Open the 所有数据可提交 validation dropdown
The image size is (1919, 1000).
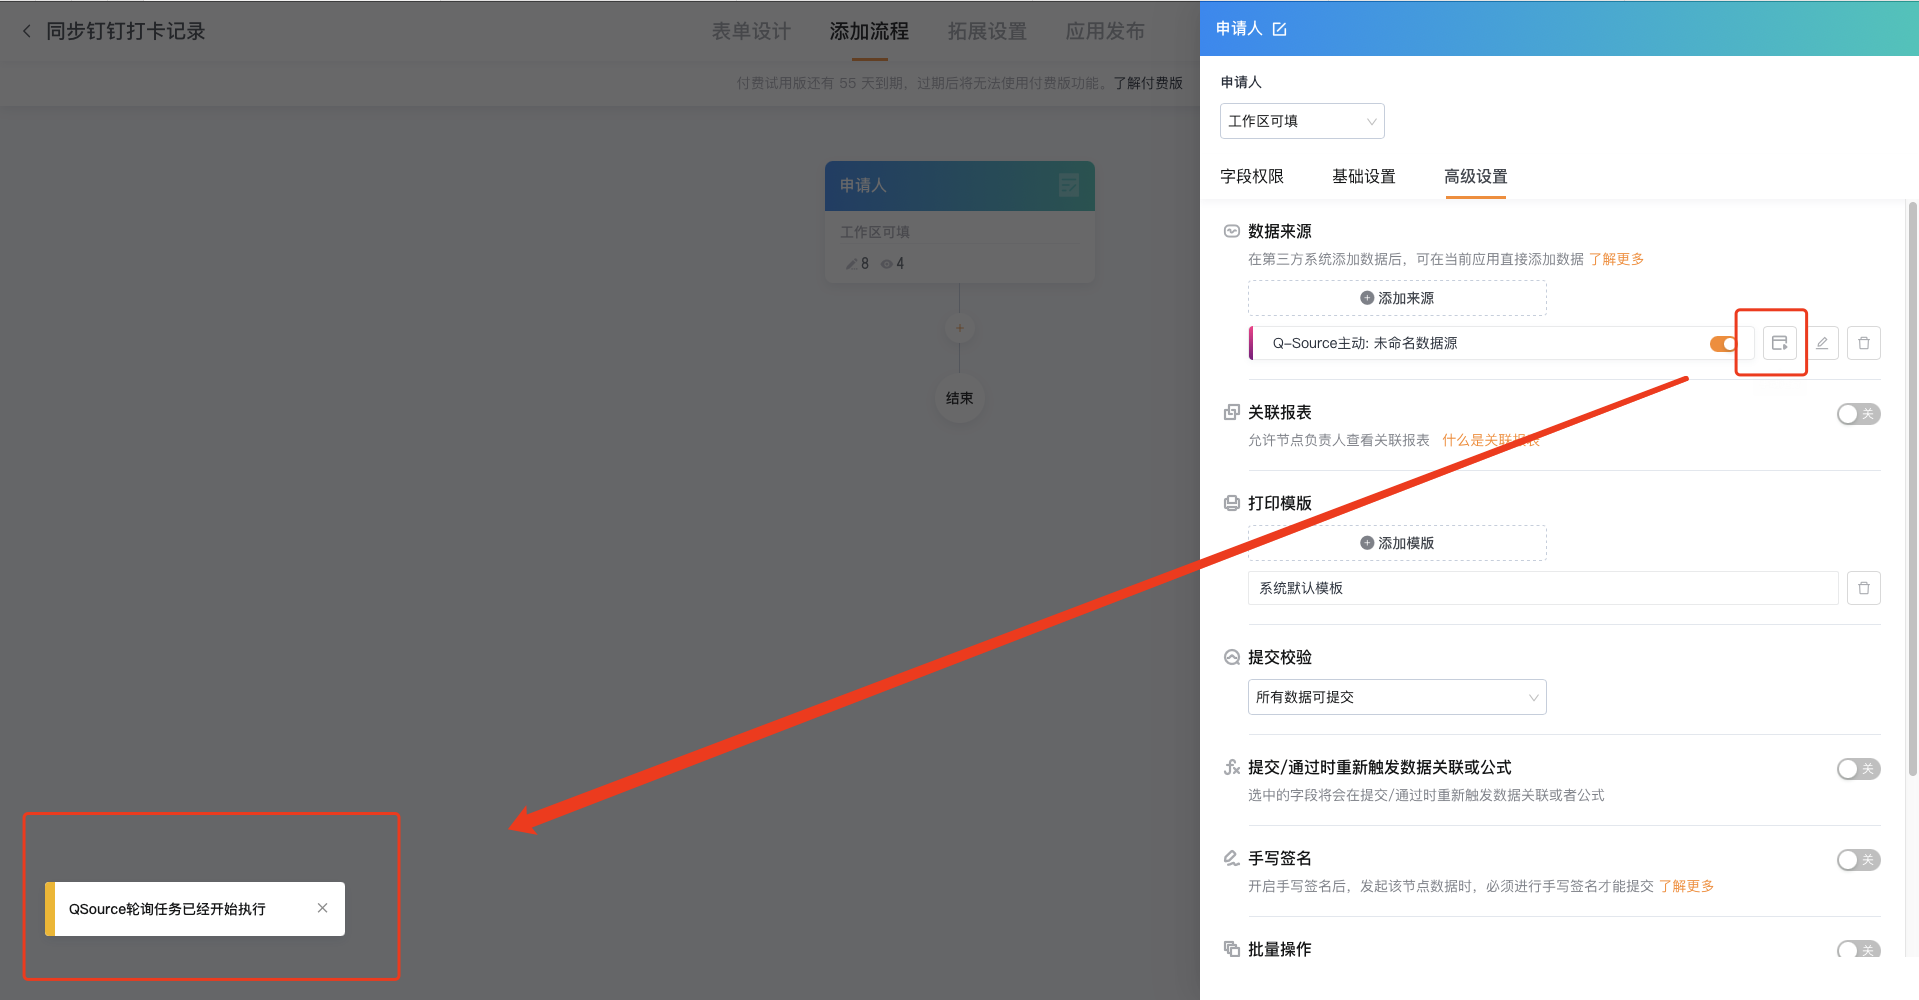[x=1397, y=697]
